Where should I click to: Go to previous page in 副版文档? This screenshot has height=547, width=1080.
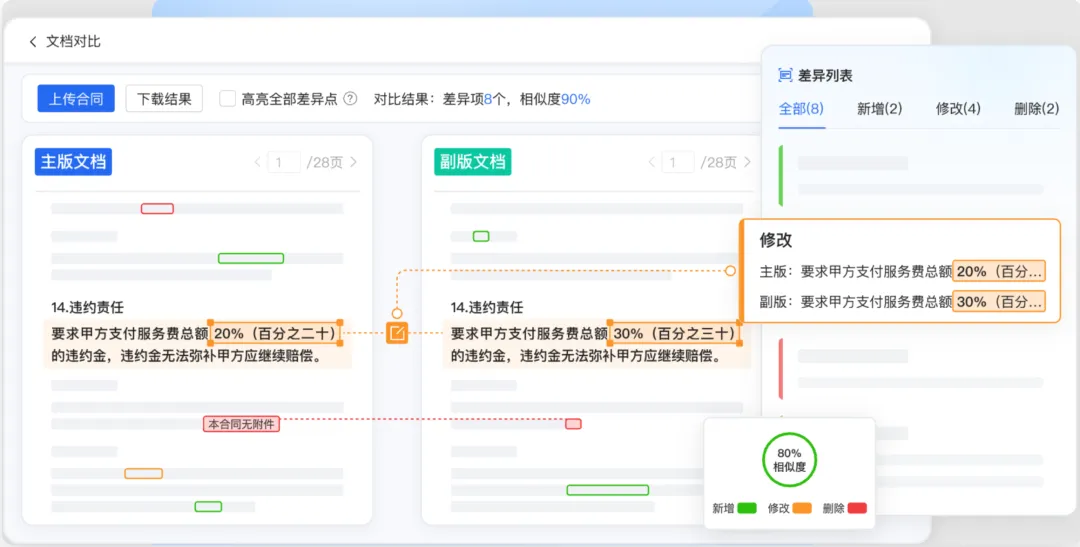pyautogui.click(x=652, y=163)
